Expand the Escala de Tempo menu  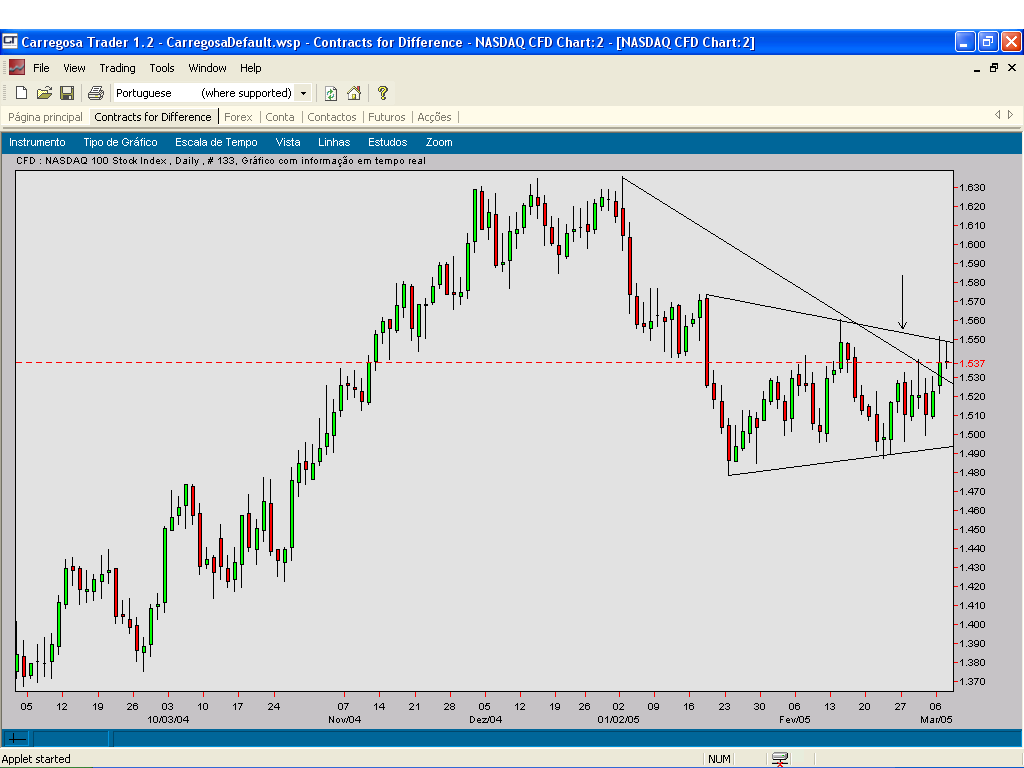coord(216,142)
